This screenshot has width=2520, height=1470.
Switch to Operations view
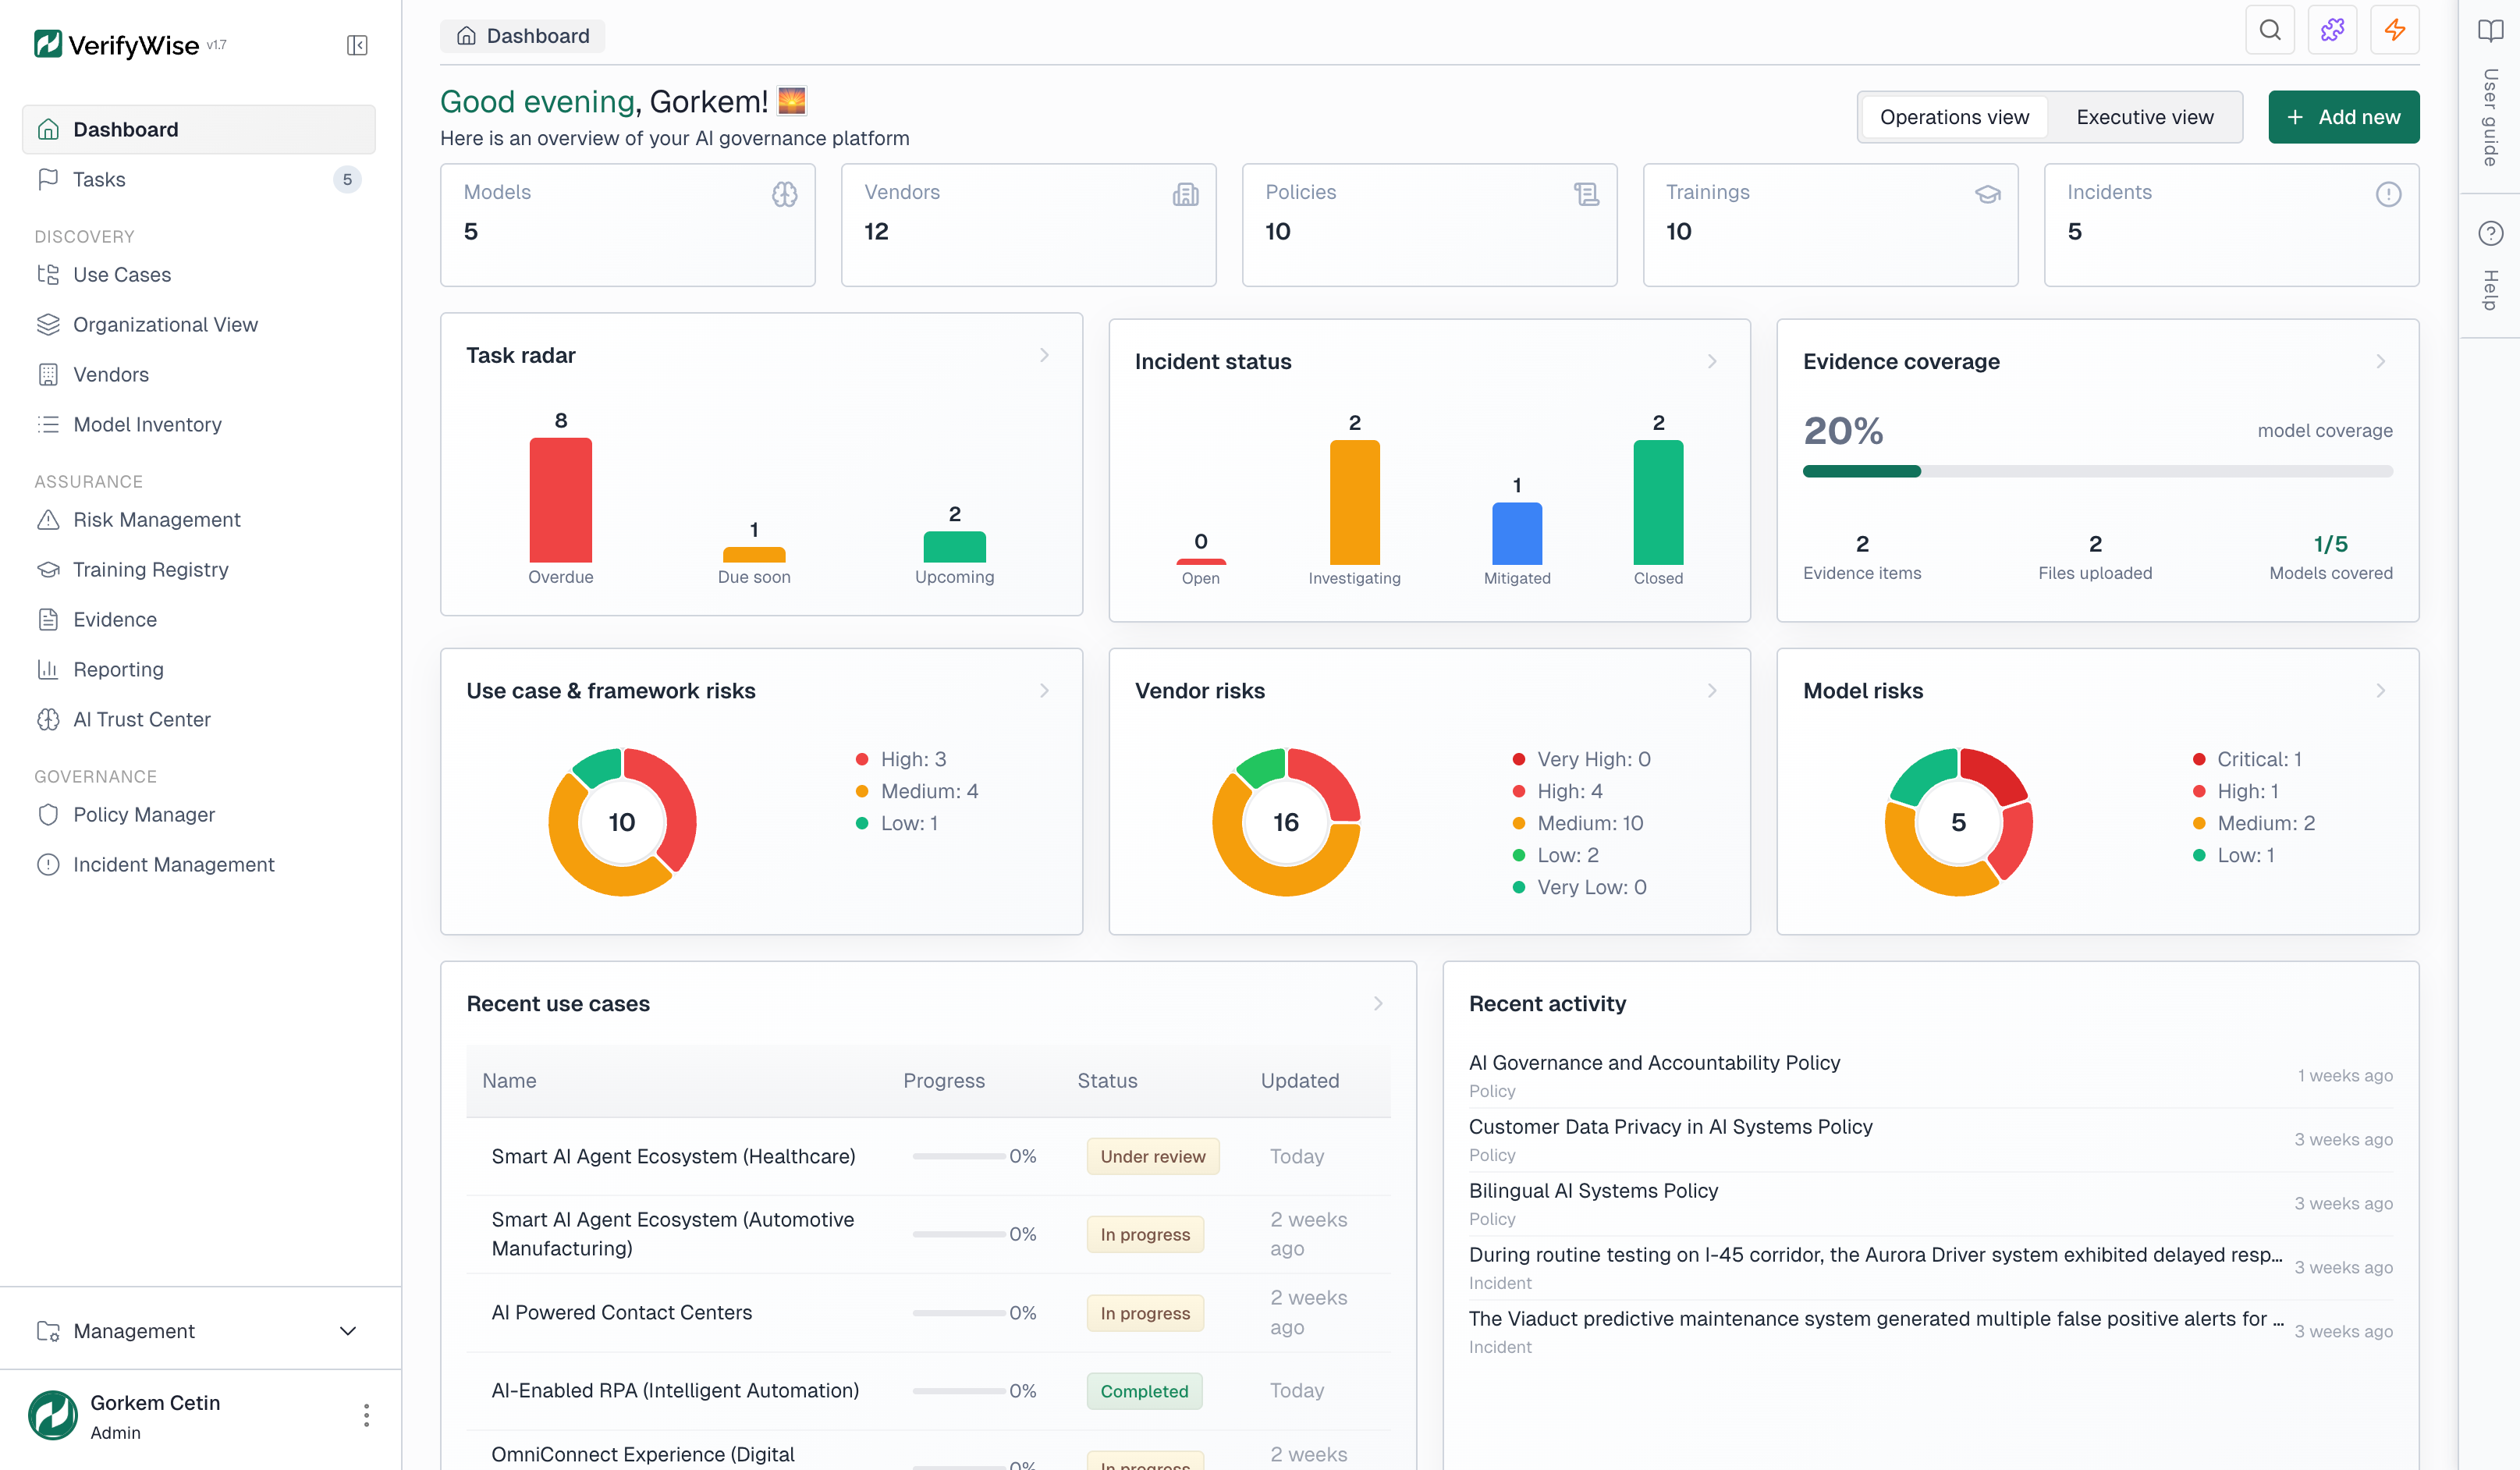click(1954, 117)
